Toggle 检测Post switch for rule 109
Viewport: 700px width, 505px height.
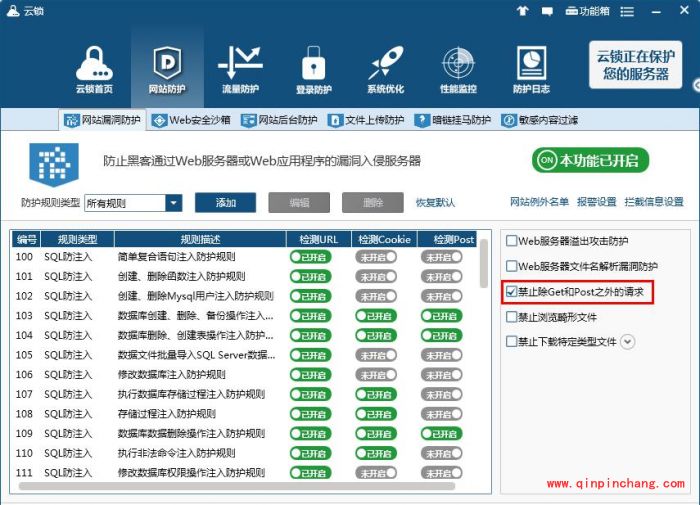pos(442,434)
